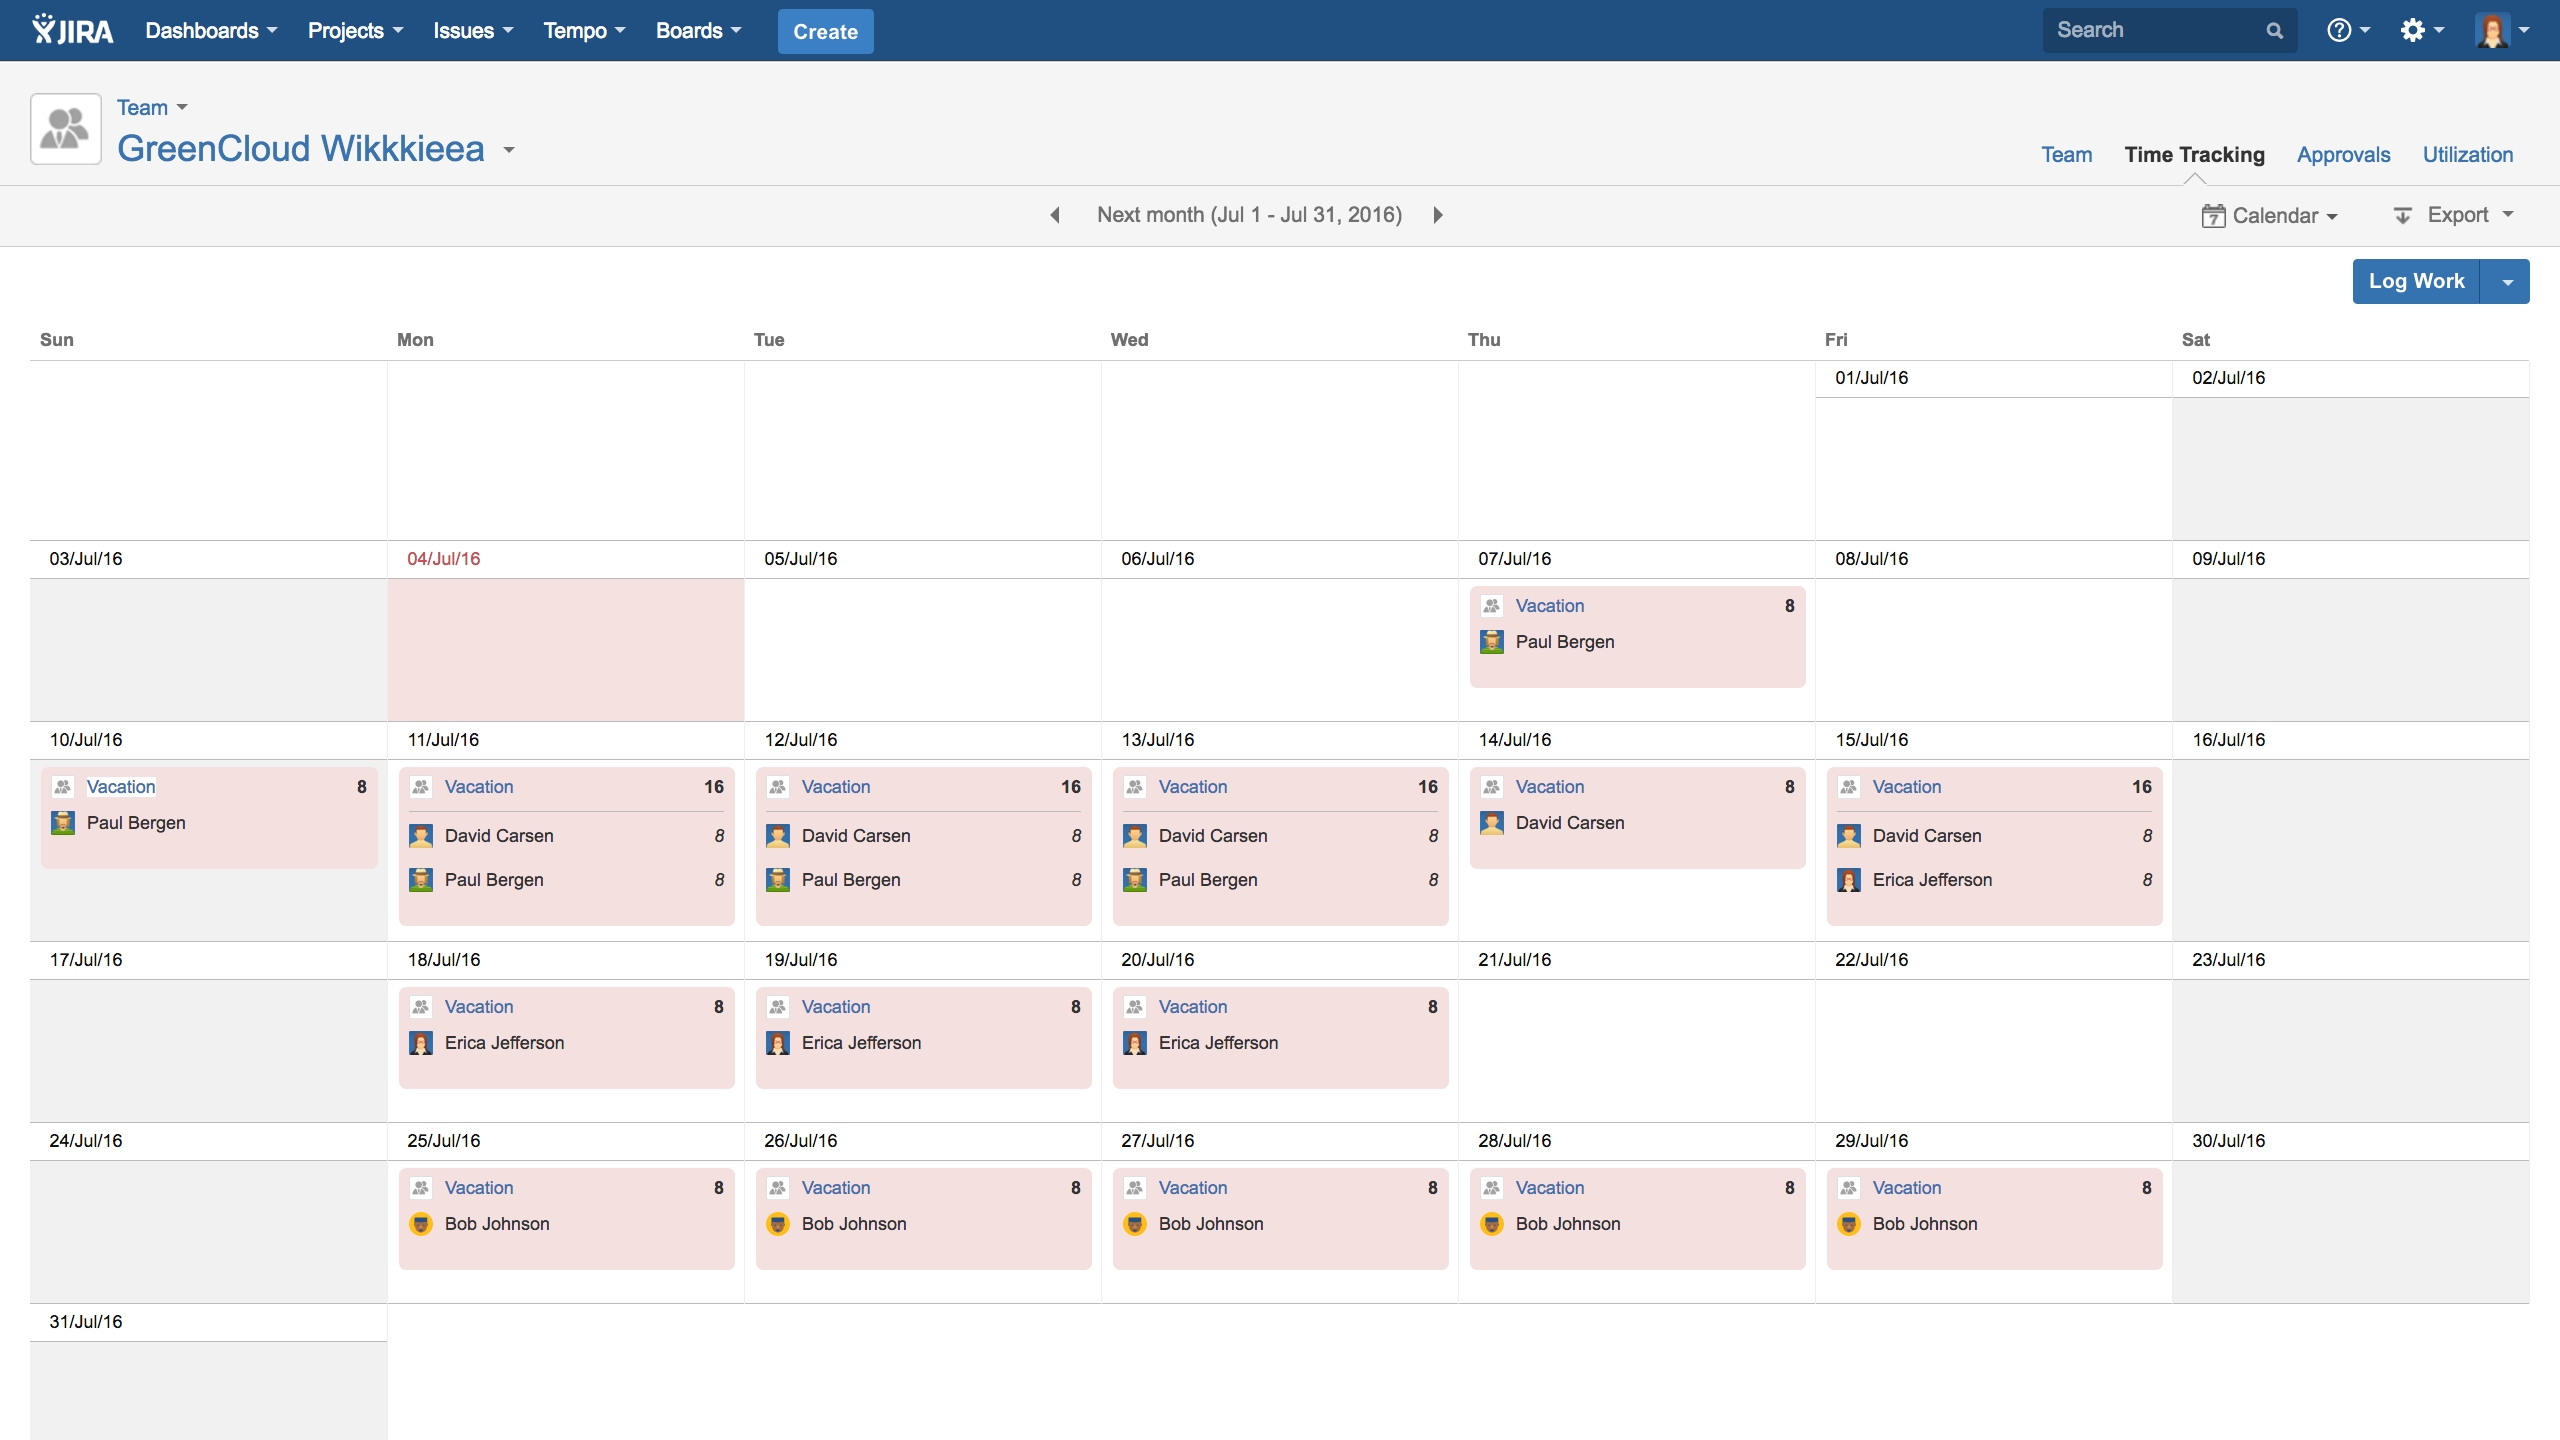Click the Log Work button
2560x1440 pixels.
coord(2416,278)
